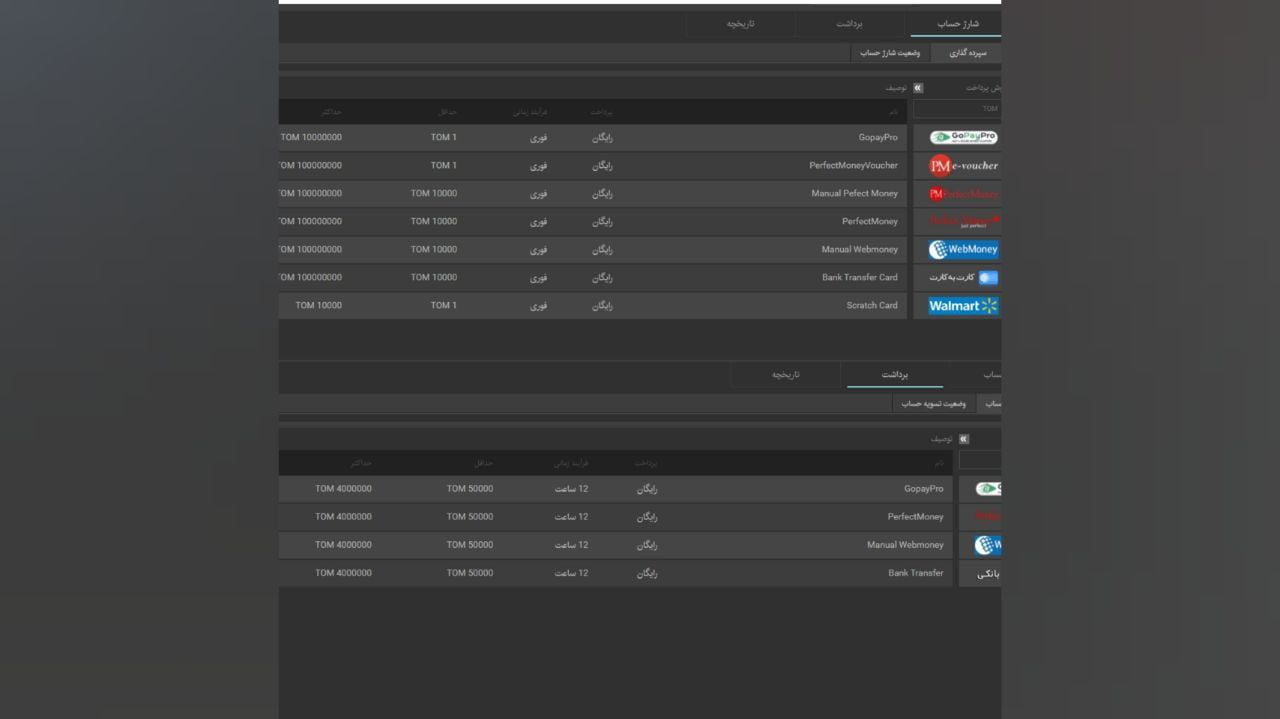Collapse the lower توصیف panel using the double-arrow
The height and width of the screenshot is (719, 1280).
963,439
